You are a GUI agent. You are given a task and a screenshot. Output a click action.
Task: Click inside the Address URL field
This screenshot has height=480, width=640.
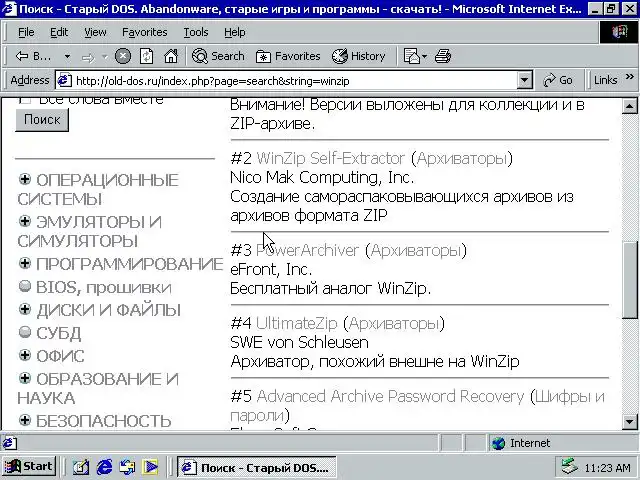tap(294, 81)
